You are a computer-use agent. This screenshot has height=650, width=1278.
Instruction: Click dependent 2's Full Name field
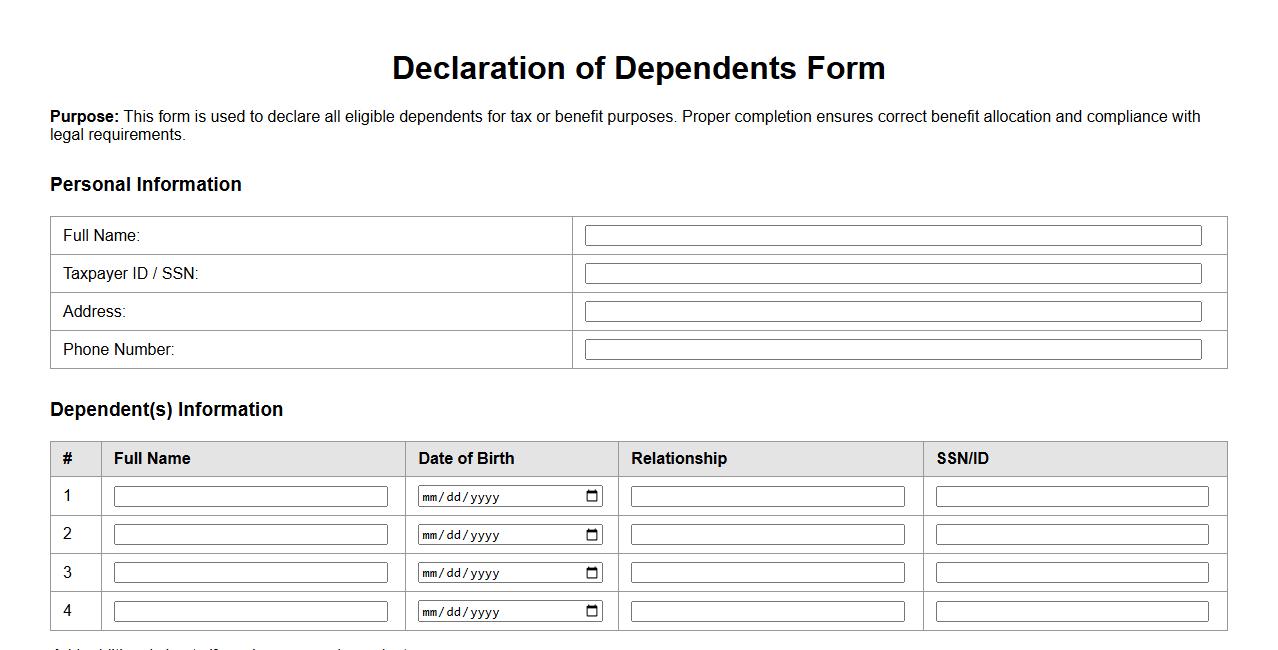(250, 534)
